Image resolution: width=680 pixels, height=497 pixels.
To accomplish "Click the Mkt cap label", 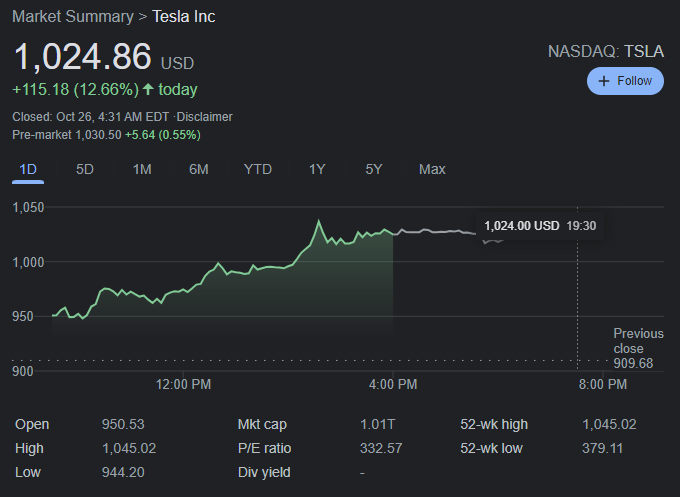I will tap(262, 424).
